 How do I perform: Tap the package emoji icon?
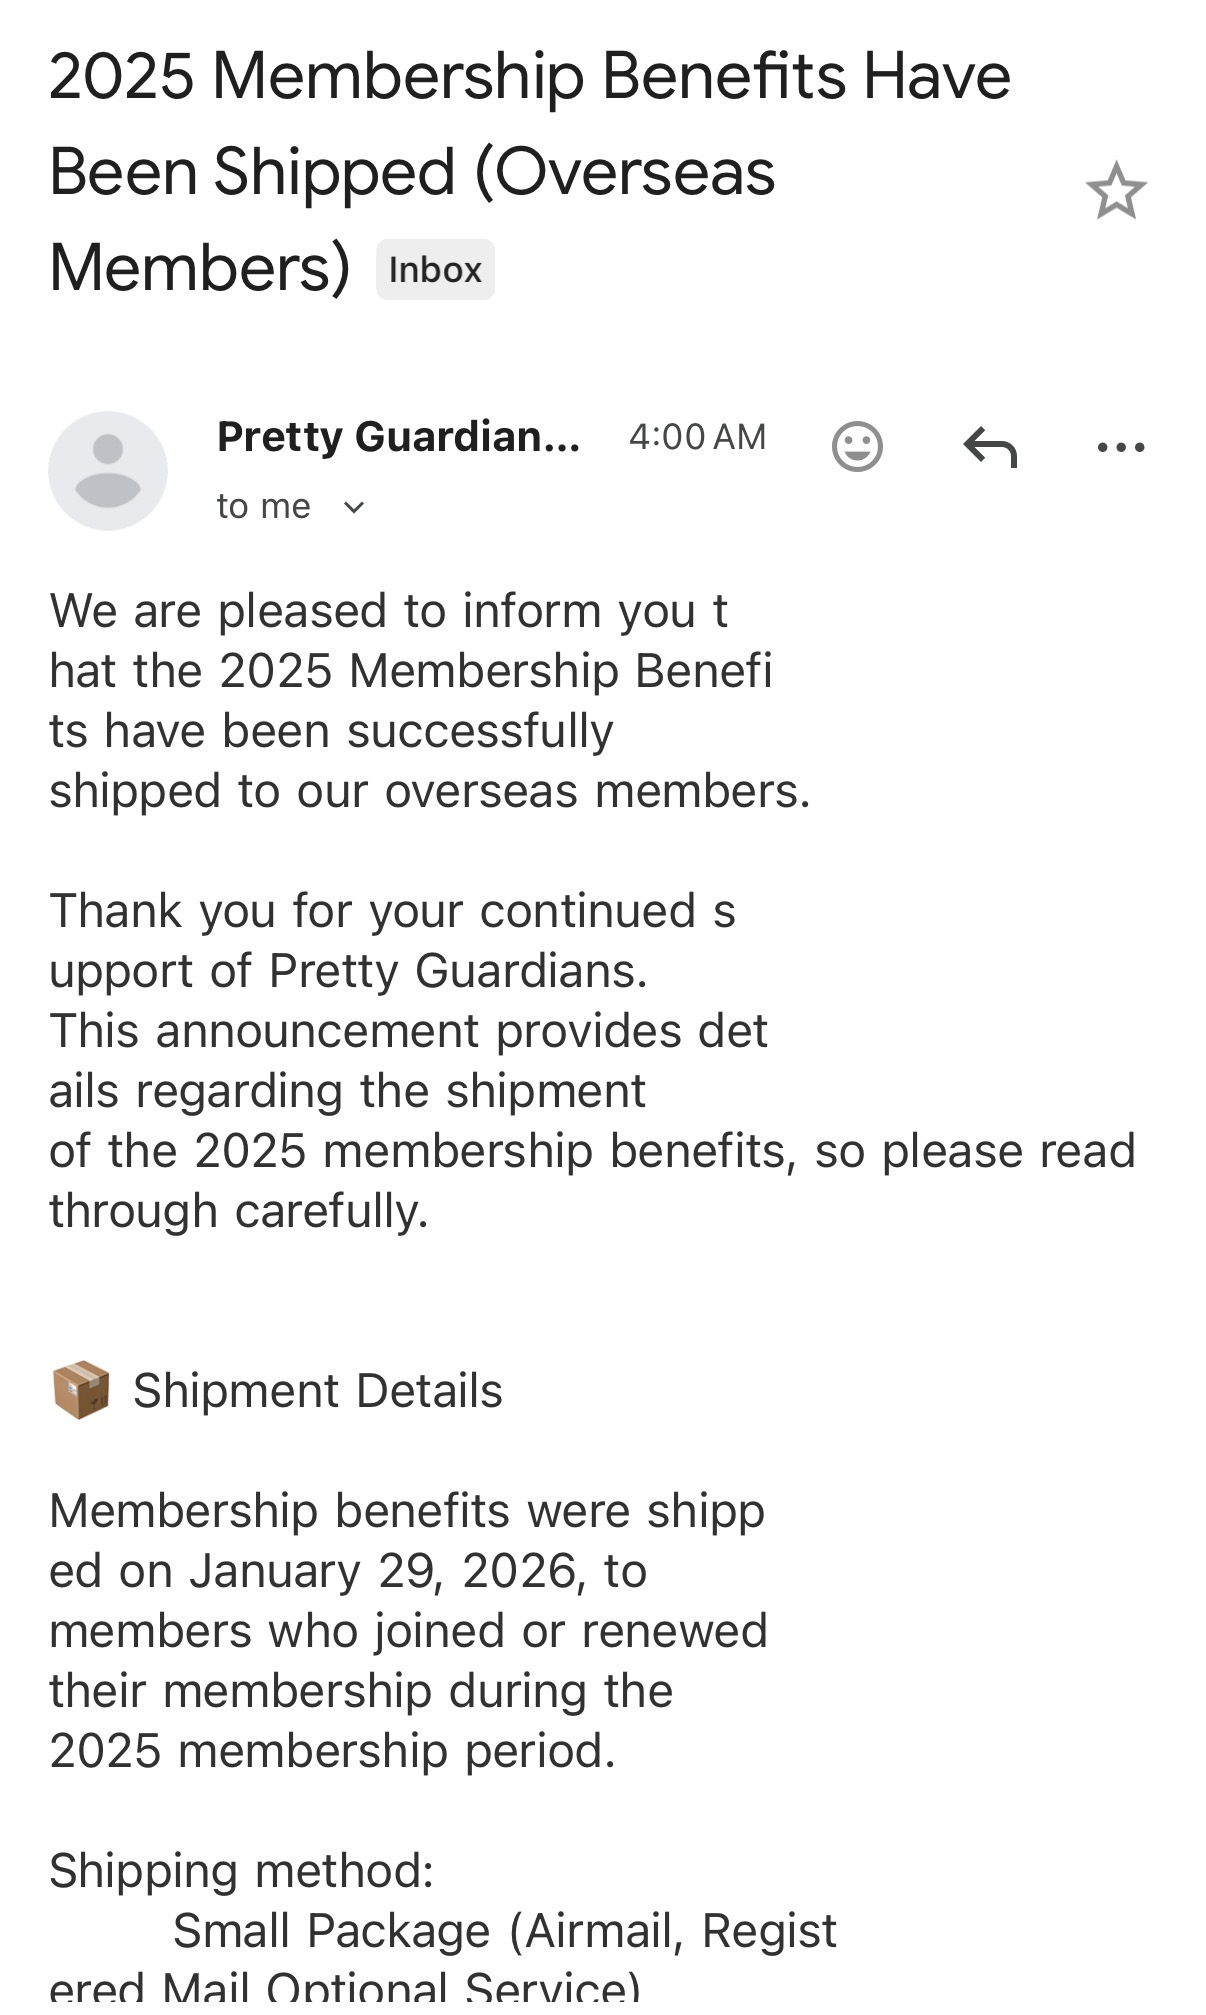(x=80, y=1390)
